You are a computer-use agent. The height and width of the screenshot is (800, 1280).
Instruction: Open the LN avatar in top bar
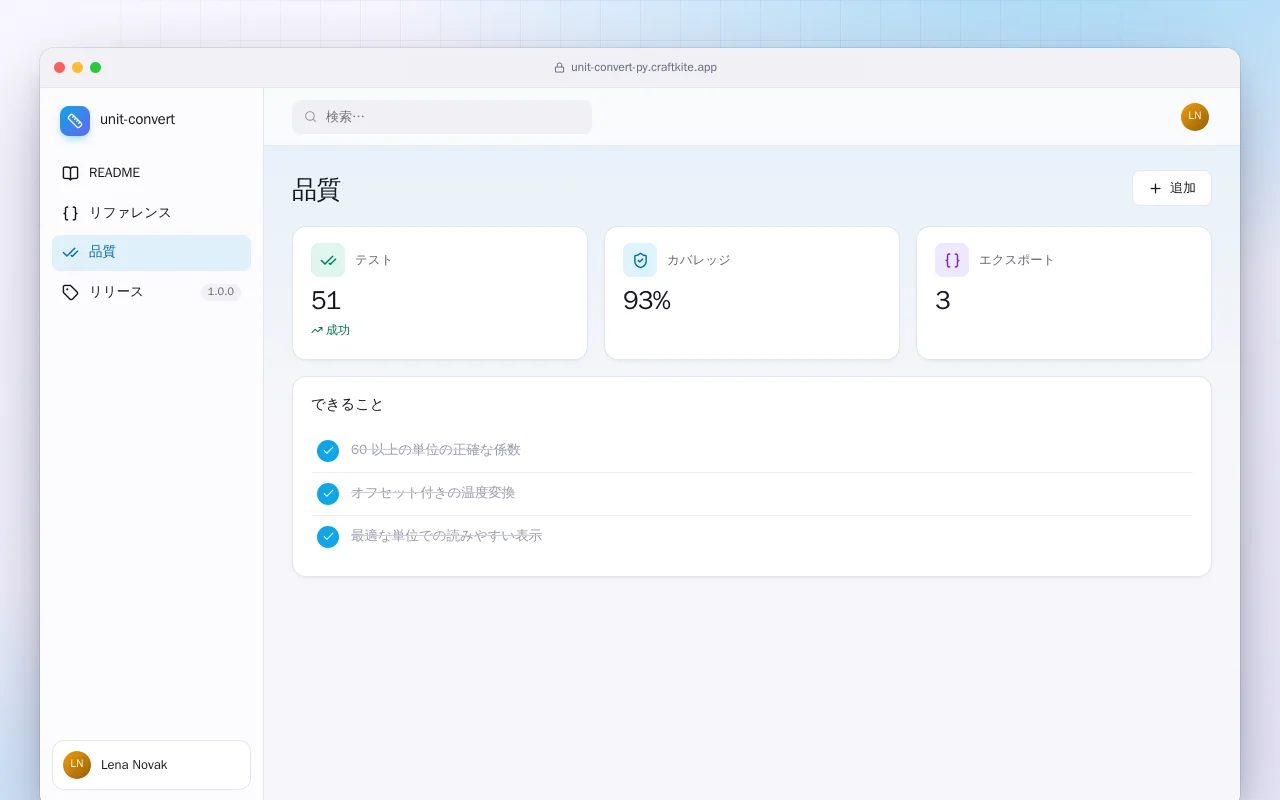(1195, 117)
